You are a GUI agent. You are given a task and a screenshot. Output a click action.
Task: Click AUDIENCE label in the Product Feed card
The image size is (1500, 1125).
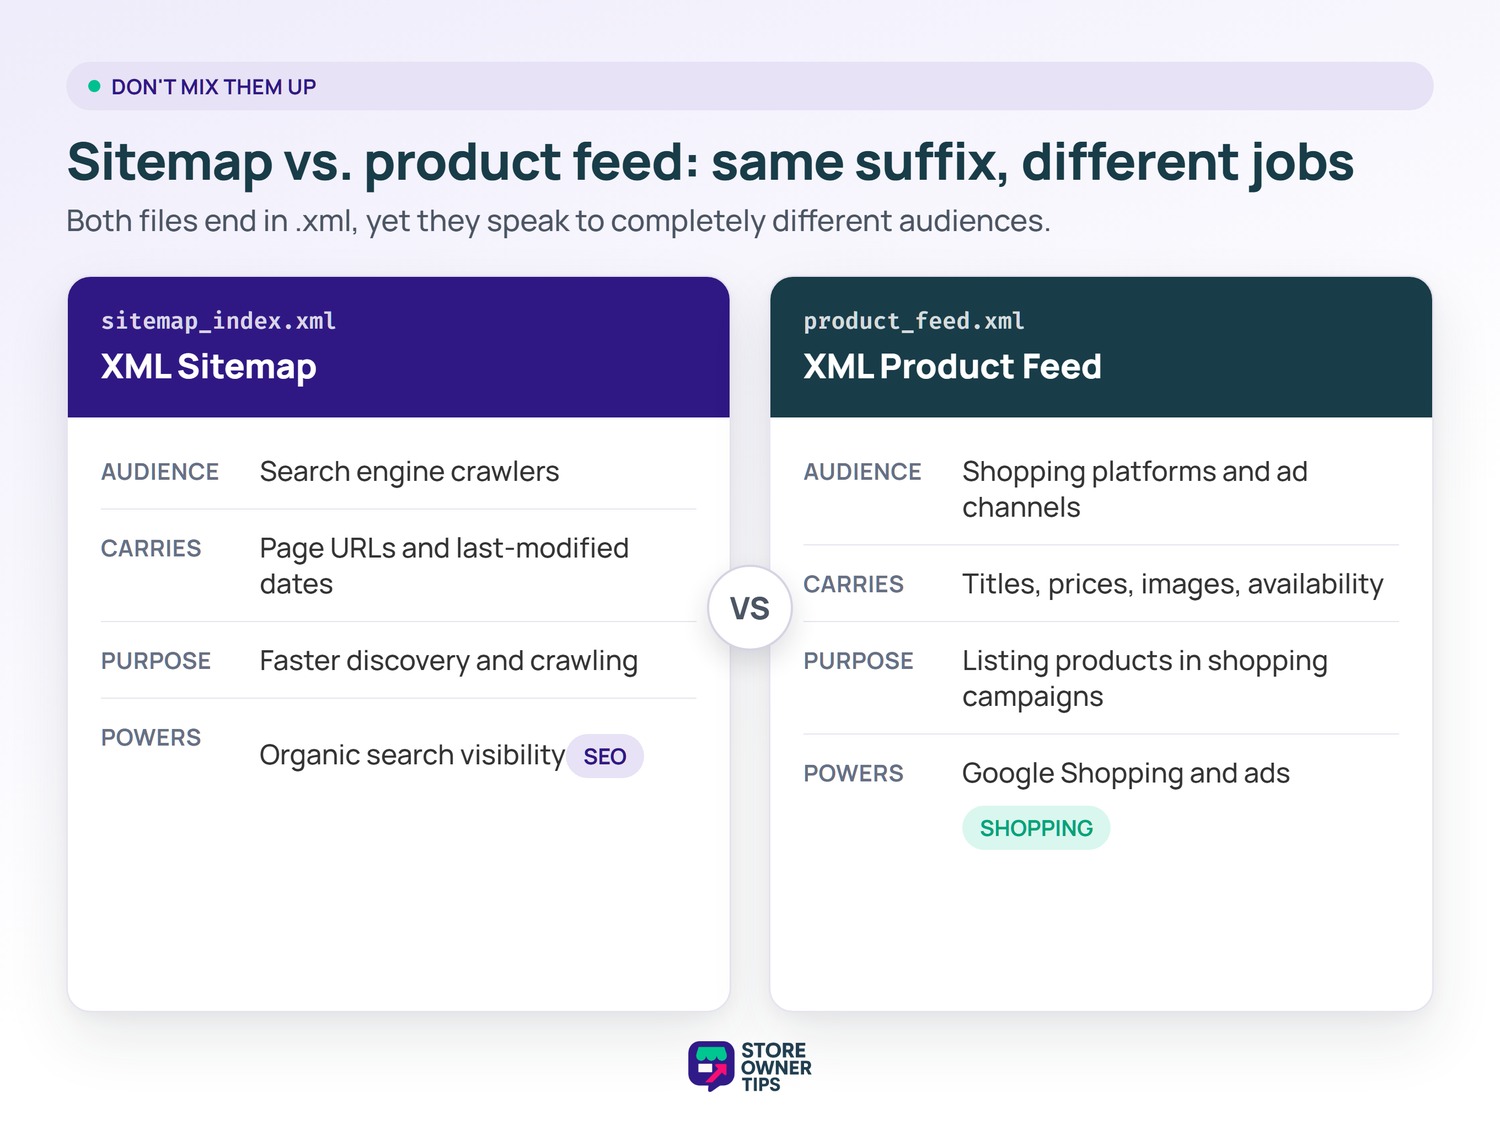coord(863,472)
